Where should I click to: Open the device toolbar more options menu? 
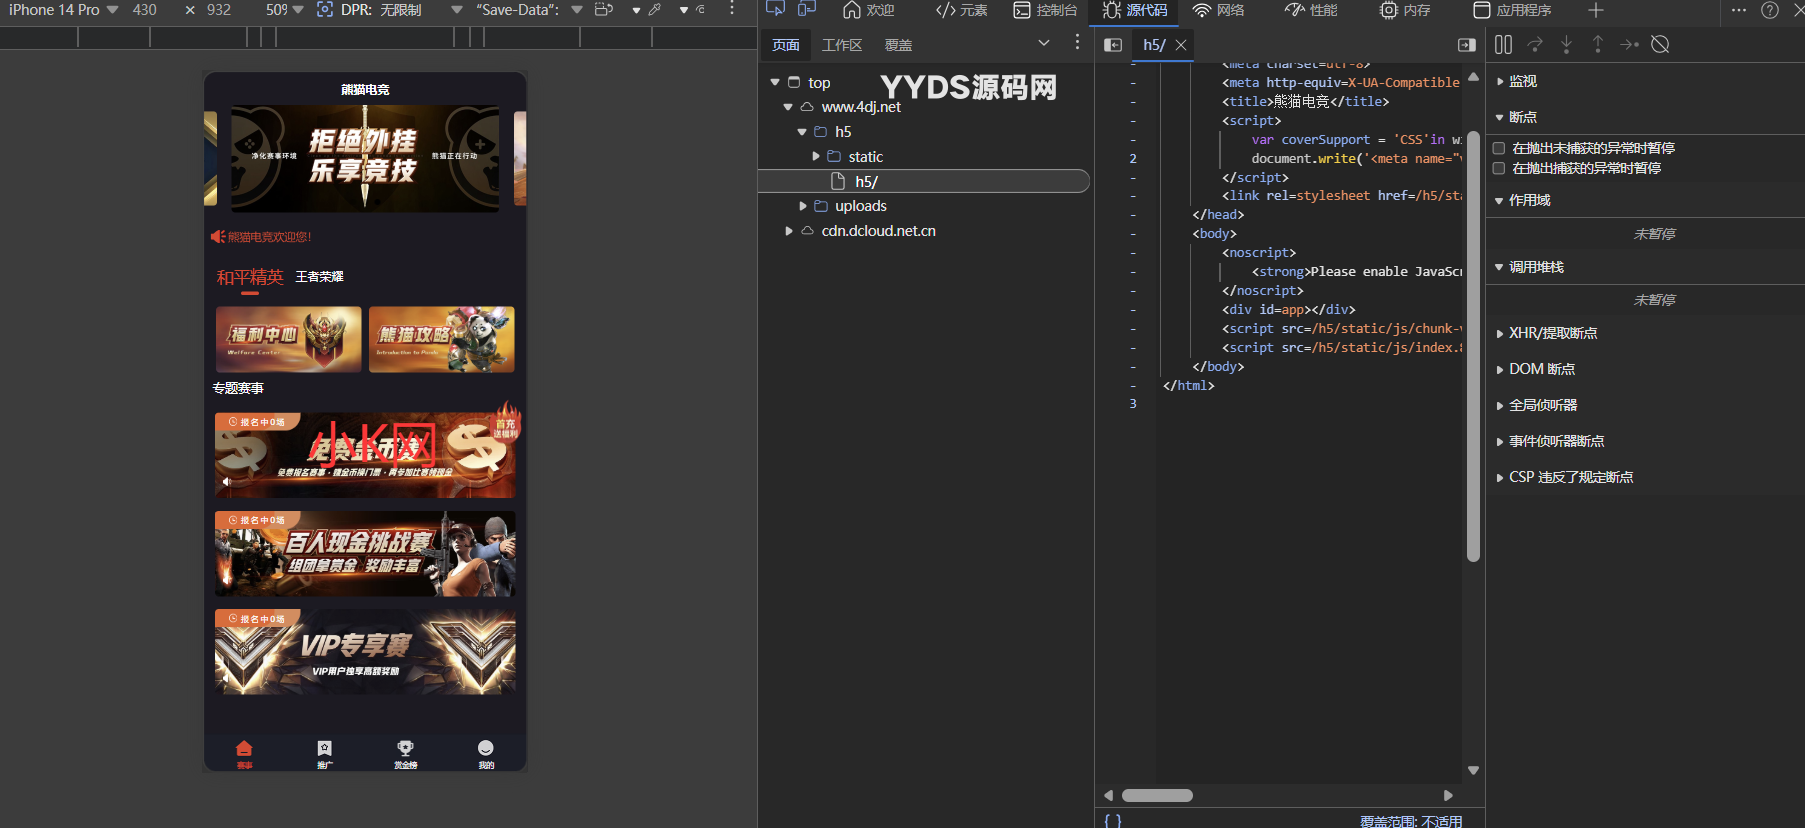tap(732, 9)
